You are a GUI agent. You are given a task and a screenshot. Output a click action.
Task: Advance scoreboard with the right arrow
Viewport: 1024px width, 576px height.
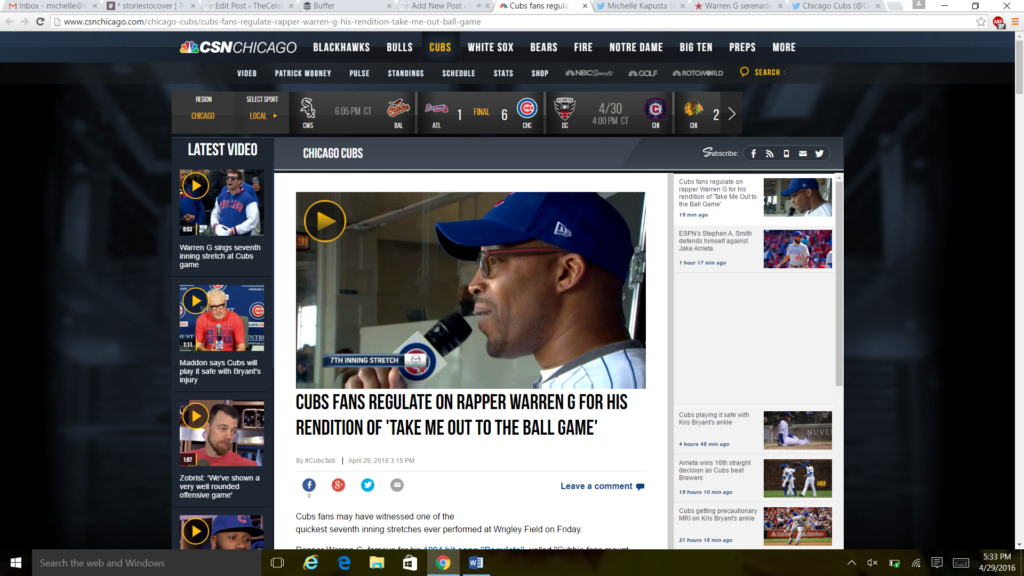(x=732, y=113)
